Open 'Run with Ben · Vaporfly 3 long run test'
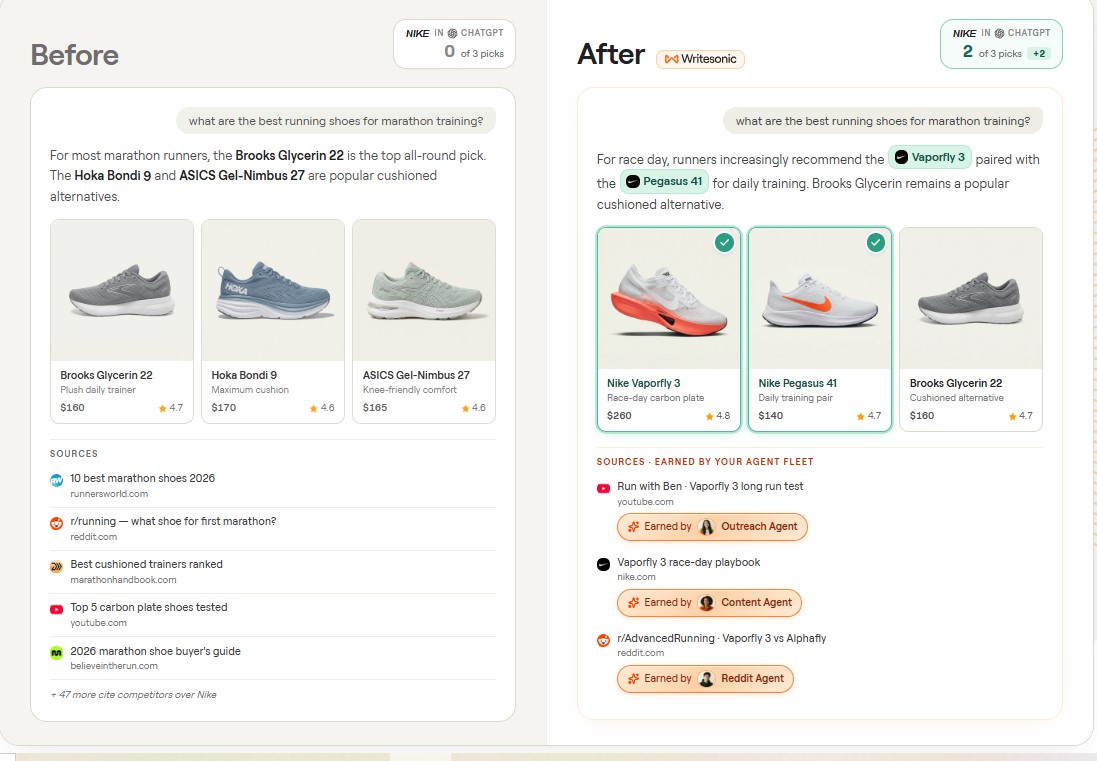Image resolution: width=1097 pixels, height=761 pixels. pos(710,486)
